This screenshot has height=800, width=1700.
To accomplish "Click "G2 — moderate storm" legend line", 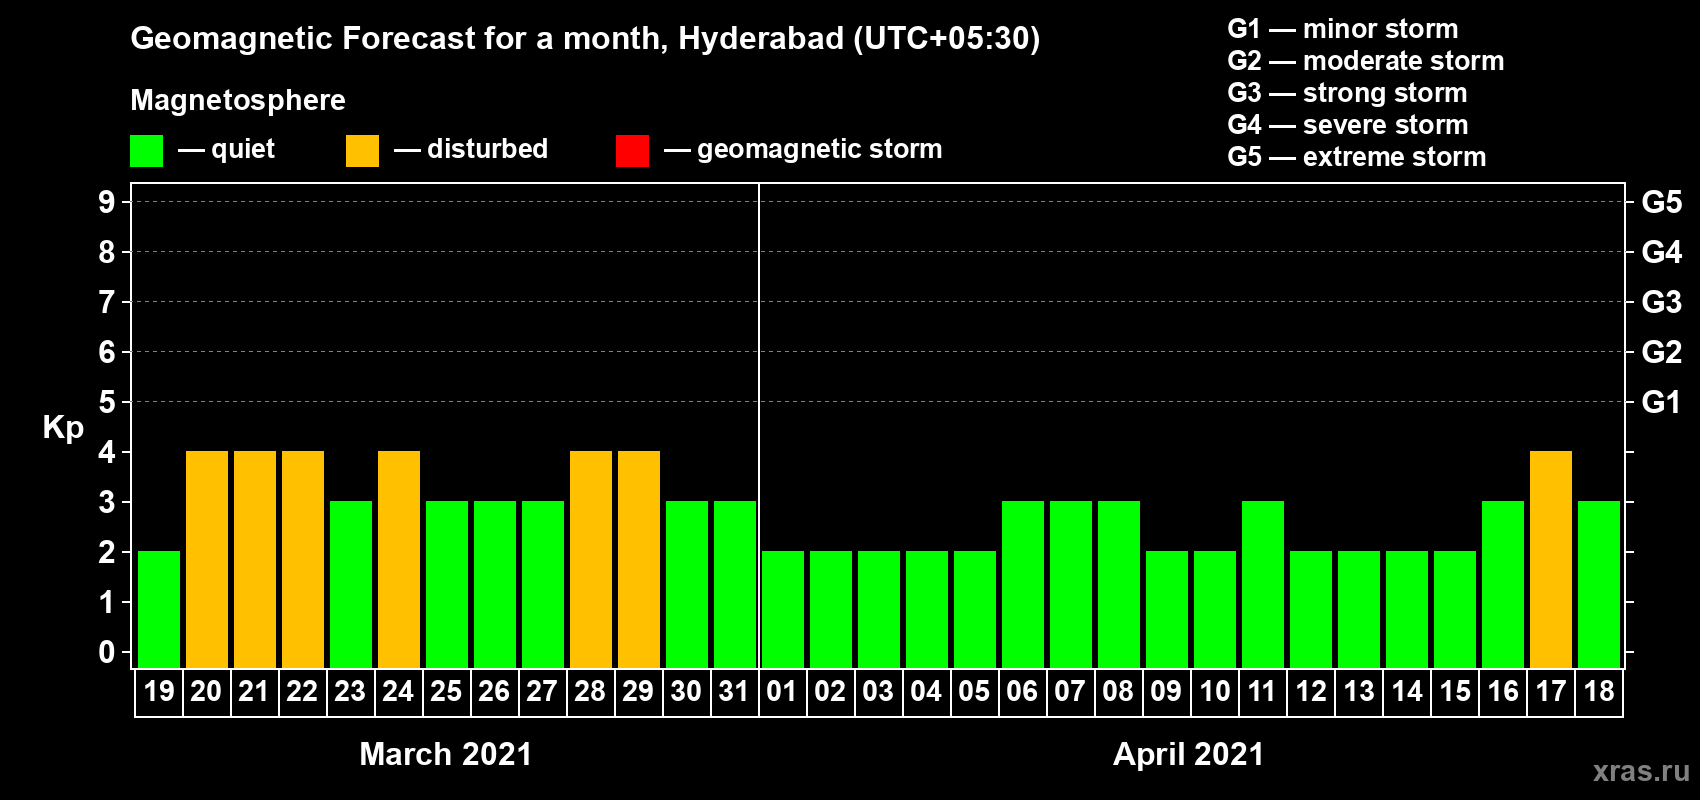I will click(1366, 61).
